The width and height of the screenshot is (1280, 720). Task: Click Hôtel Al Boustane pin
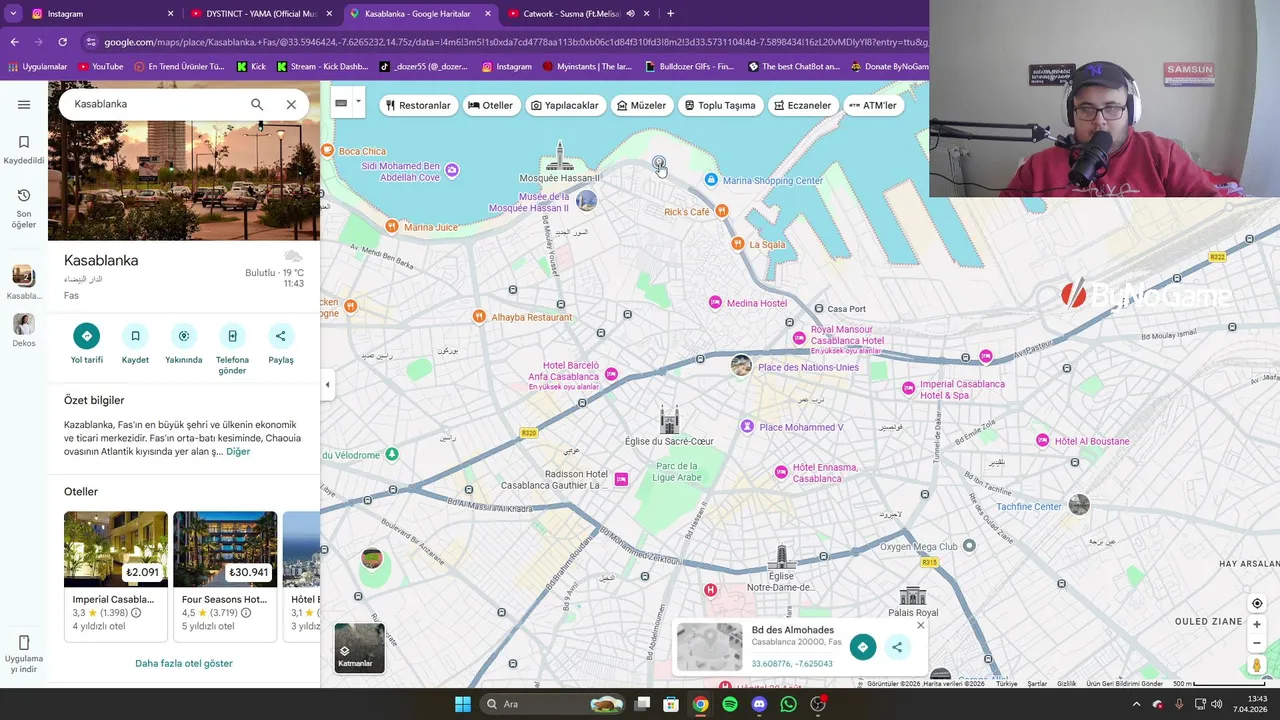click(x=1043, y=441)
